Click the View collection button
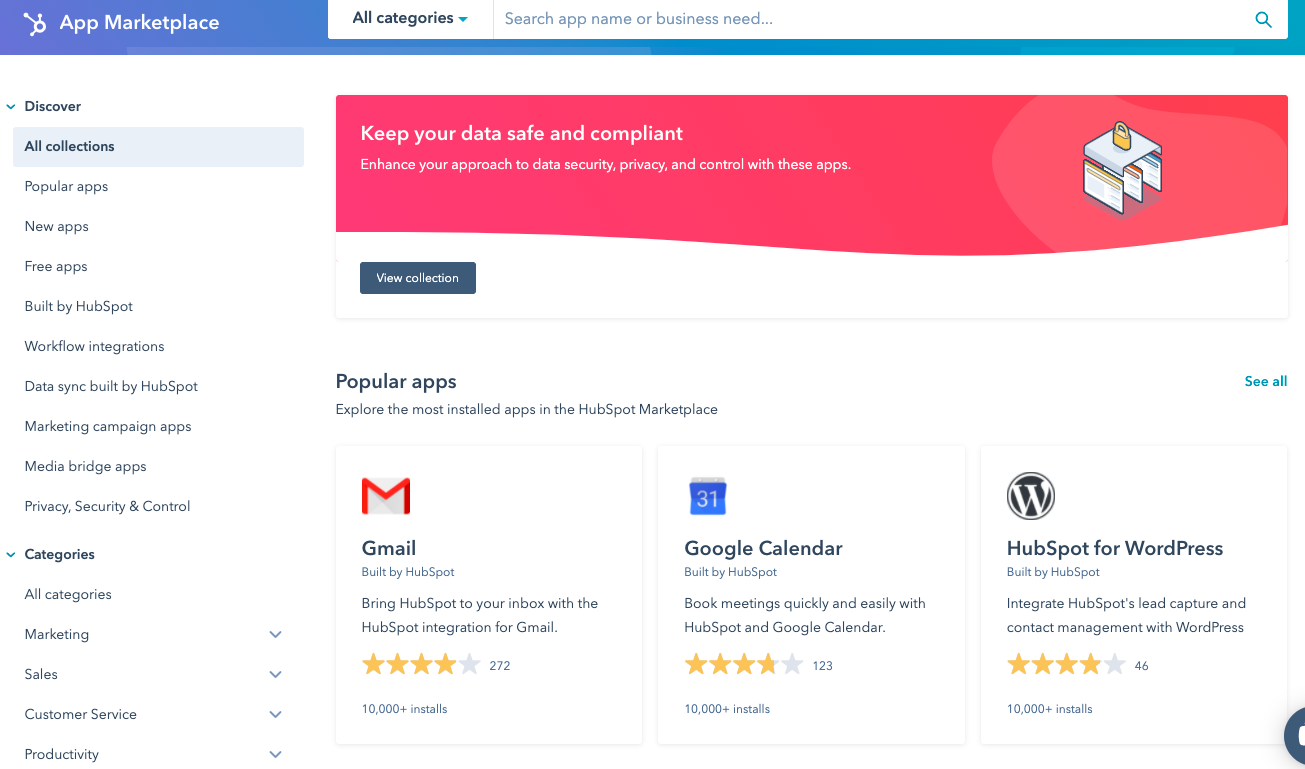Image resolution: width=1305 pixels, height=769 pixels. (418, 278)
